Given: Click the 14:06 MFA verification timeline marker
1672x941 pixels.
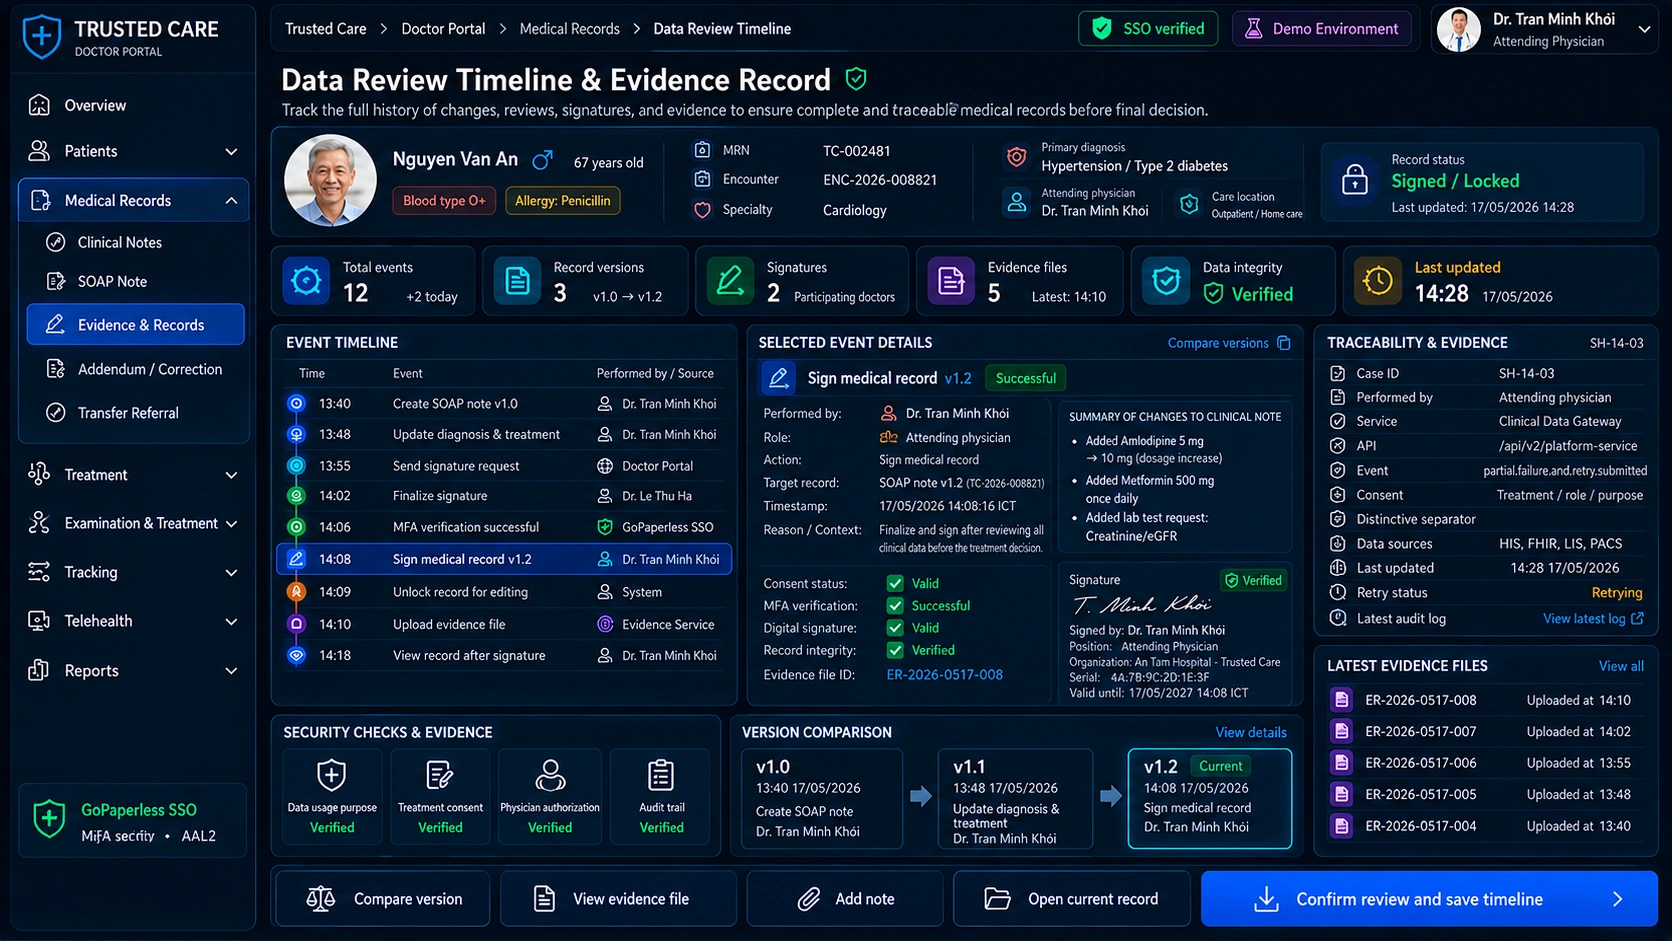Looking at the screenshot, I should (296, 527).
